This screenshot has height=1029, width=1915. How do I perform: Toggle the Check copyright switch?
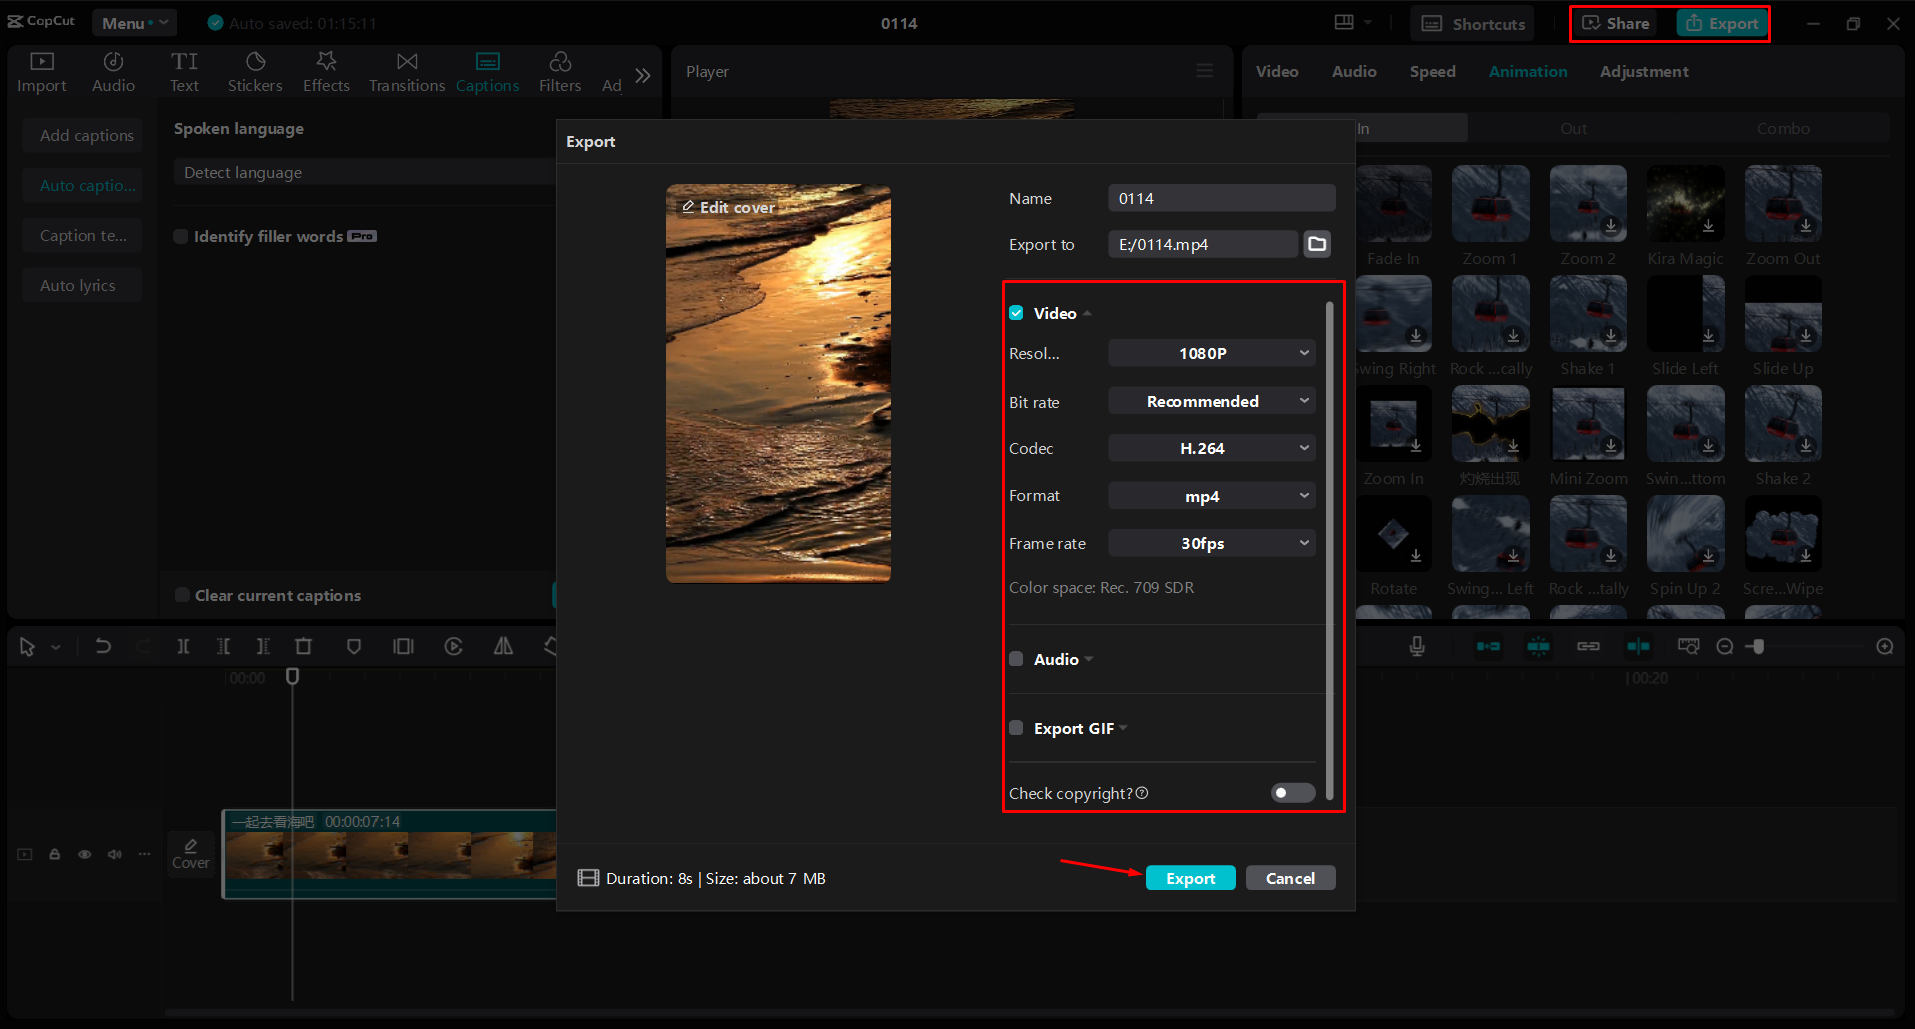click(1291, 792)
